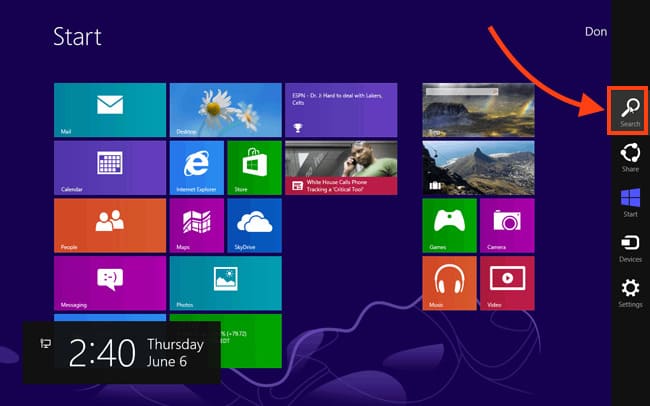Open the Video tile

pyautogui.click(x=507, y=283)
